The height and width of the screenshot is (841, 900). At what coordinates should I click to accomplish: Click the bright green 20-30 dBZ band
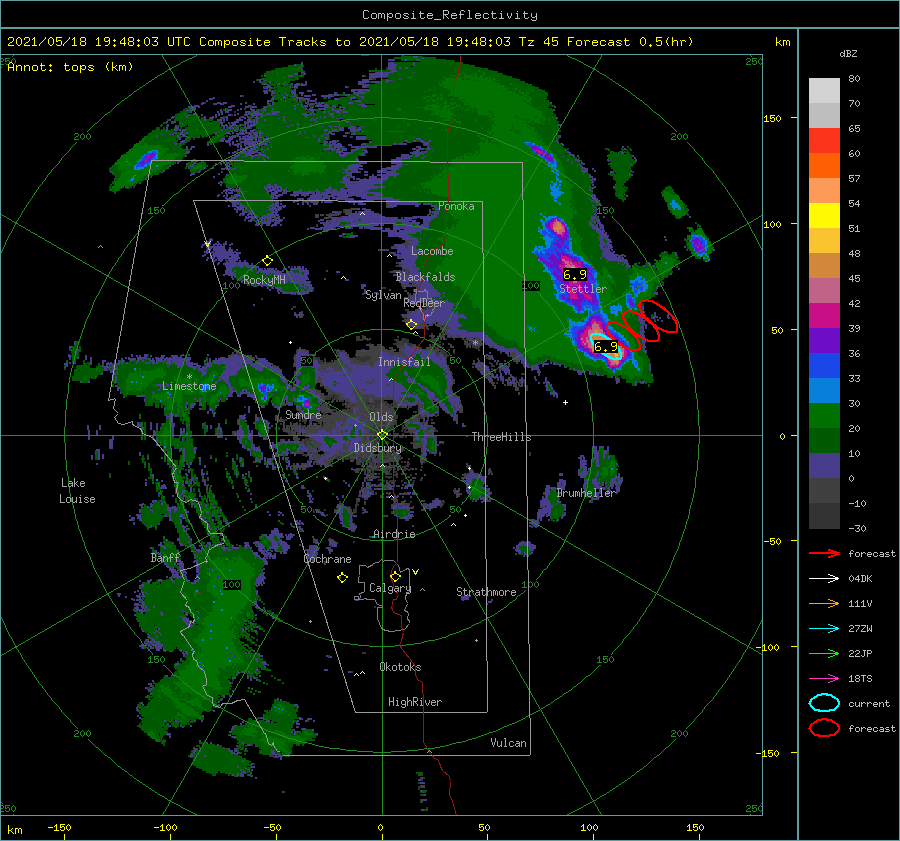click(x=824, y=416)
